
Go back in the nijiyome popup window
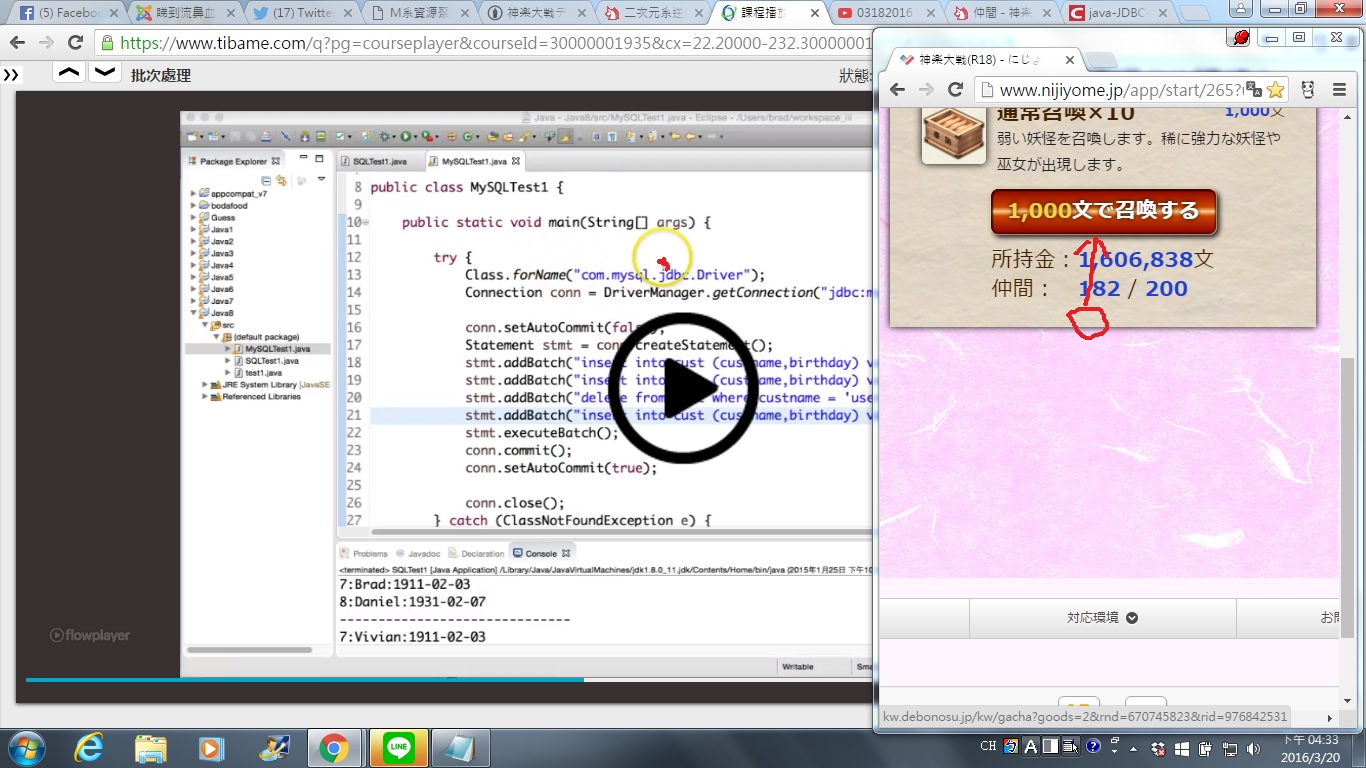pos(897,90)
